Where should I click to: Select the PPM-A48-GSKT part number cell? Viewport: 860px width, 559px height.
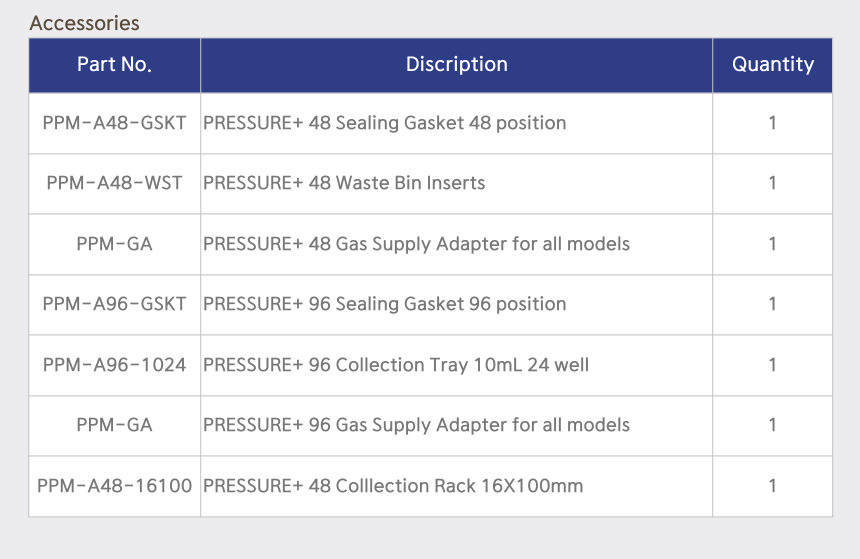114,123
